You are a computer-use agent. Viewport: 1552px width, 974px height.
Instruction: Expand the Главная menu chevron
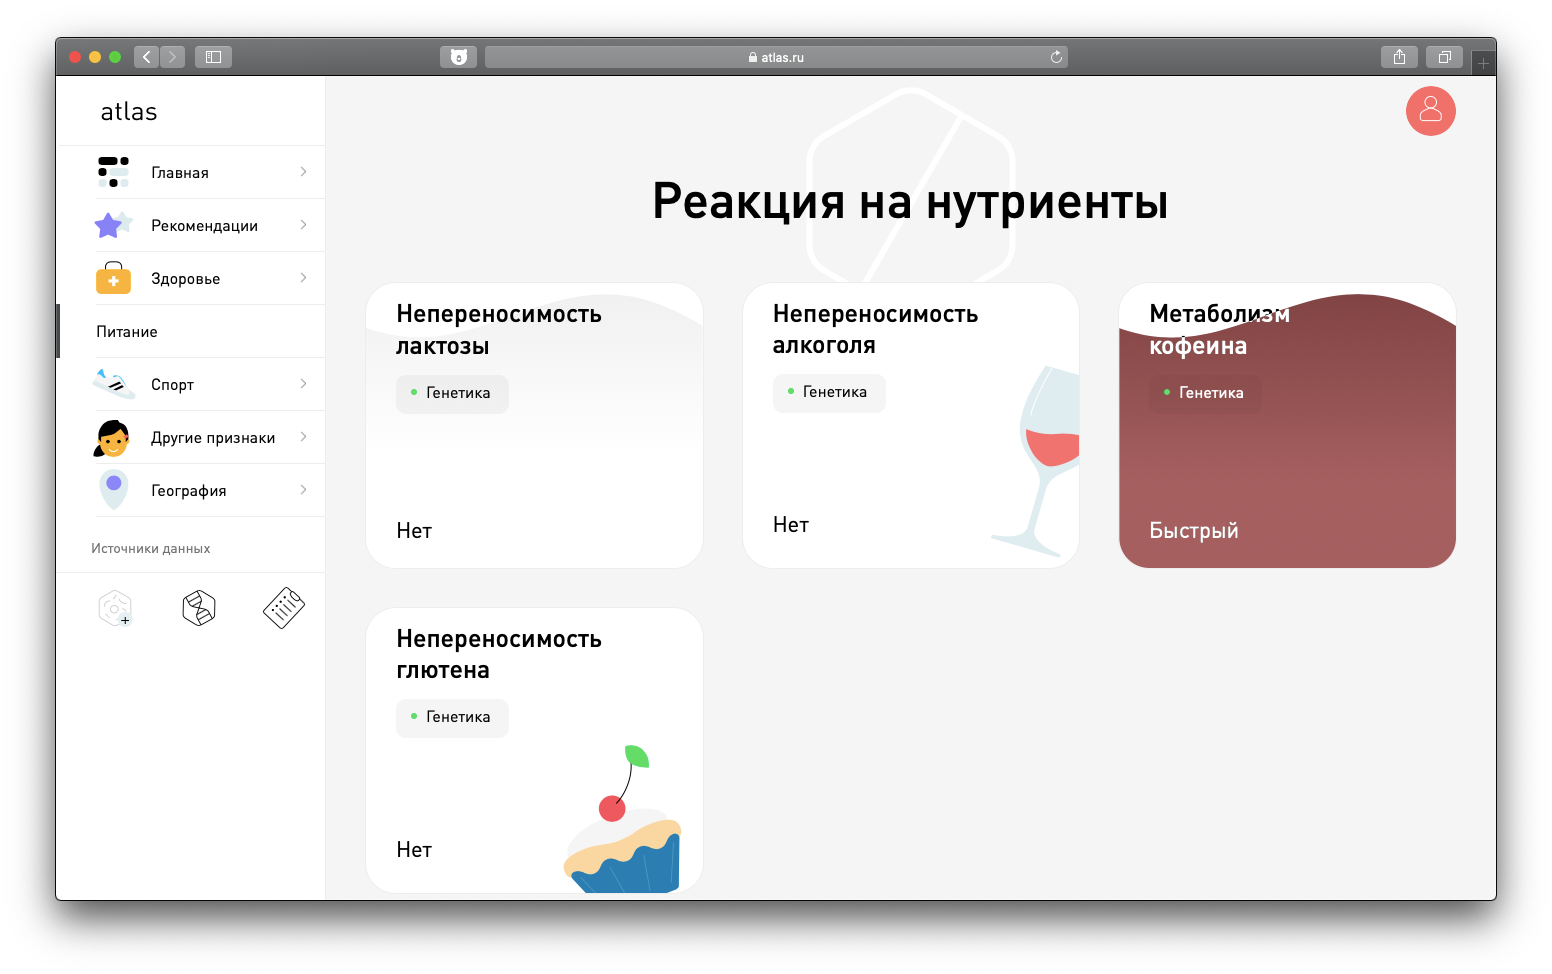(303, 172)
